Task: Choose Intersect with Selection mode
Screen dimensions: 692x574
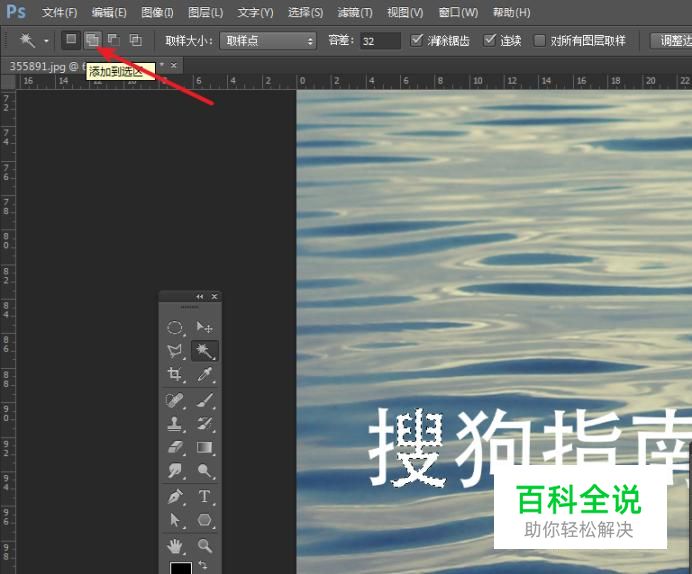Action: [135, 40]
